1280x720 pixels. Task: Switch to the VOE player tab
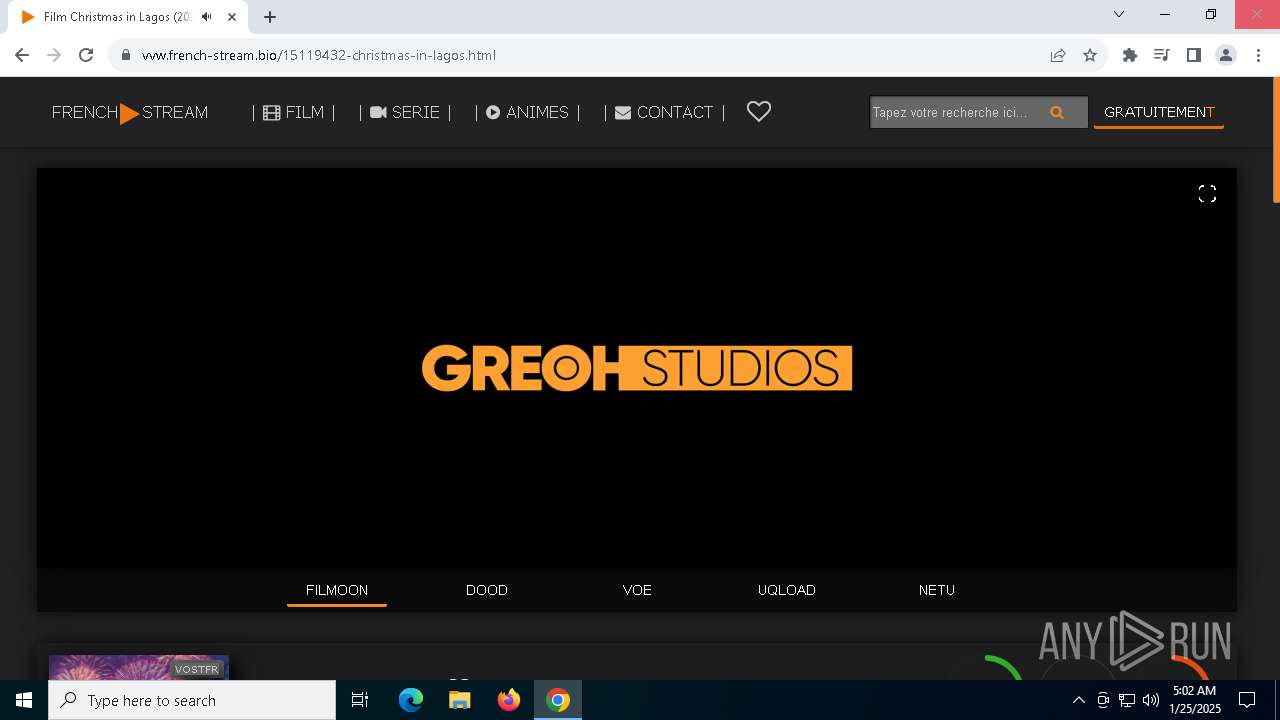[x=637, y=590]
